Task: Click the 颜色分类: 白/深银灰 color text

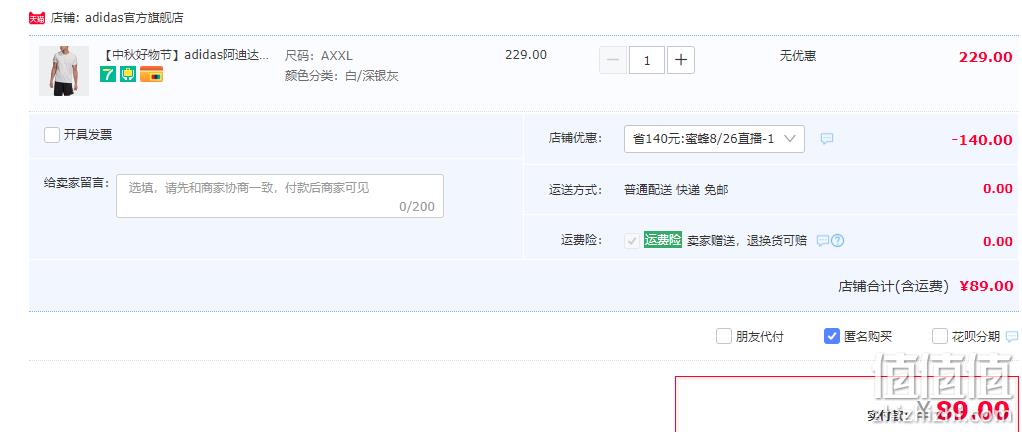Action: [x=342, y=76]
